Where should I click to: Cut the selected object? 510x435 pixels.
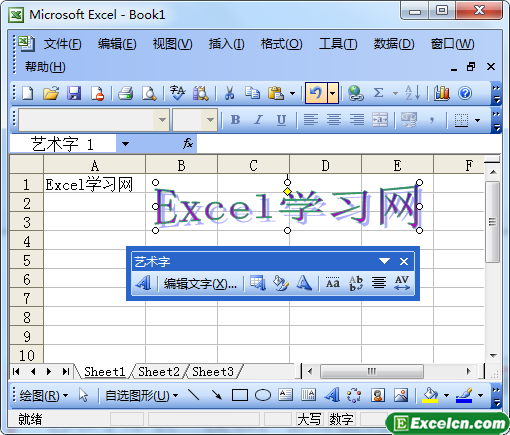(x=229, y=93)
